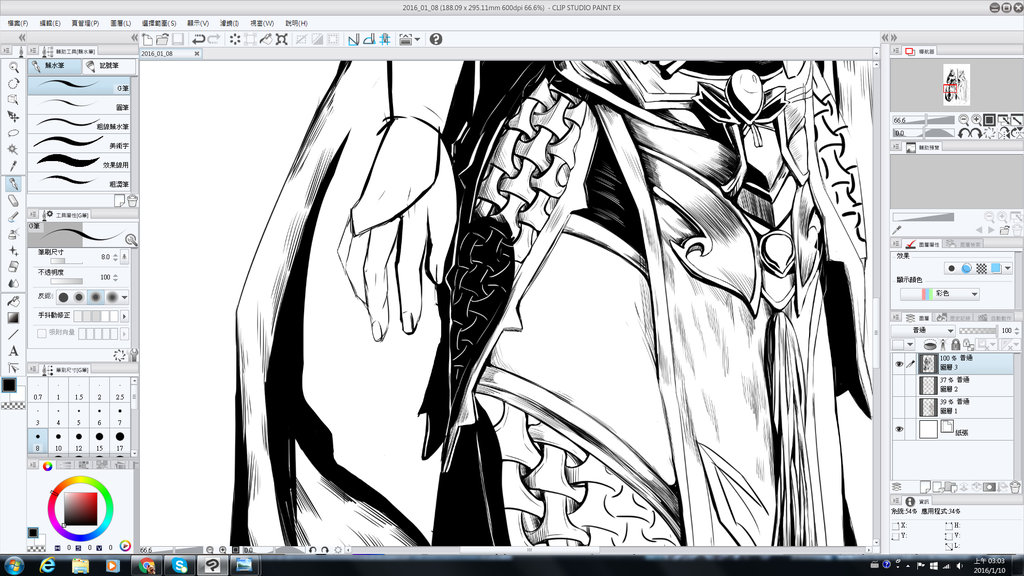Click the brush size 8.0 stepper arrows
This screenshot has height=576, width=1024.
coord(115,258)
